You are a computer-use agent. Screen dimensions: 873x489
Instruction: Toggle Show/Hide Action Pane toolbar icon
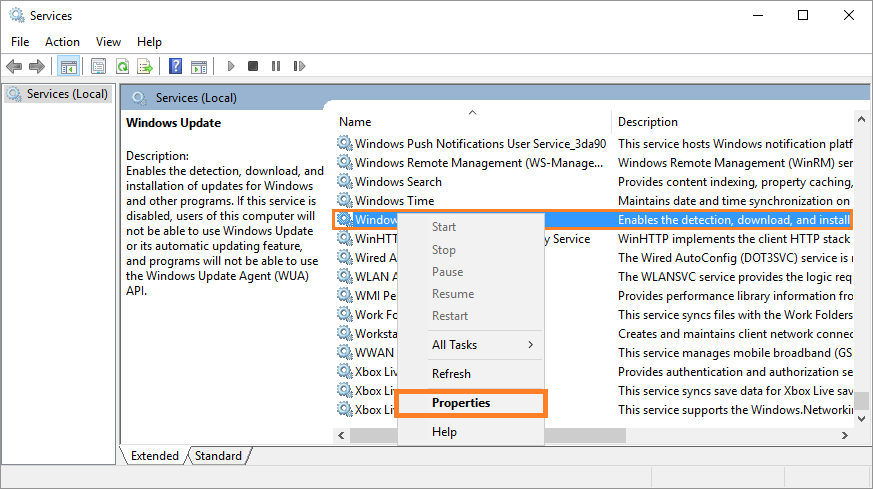[199, 67]
